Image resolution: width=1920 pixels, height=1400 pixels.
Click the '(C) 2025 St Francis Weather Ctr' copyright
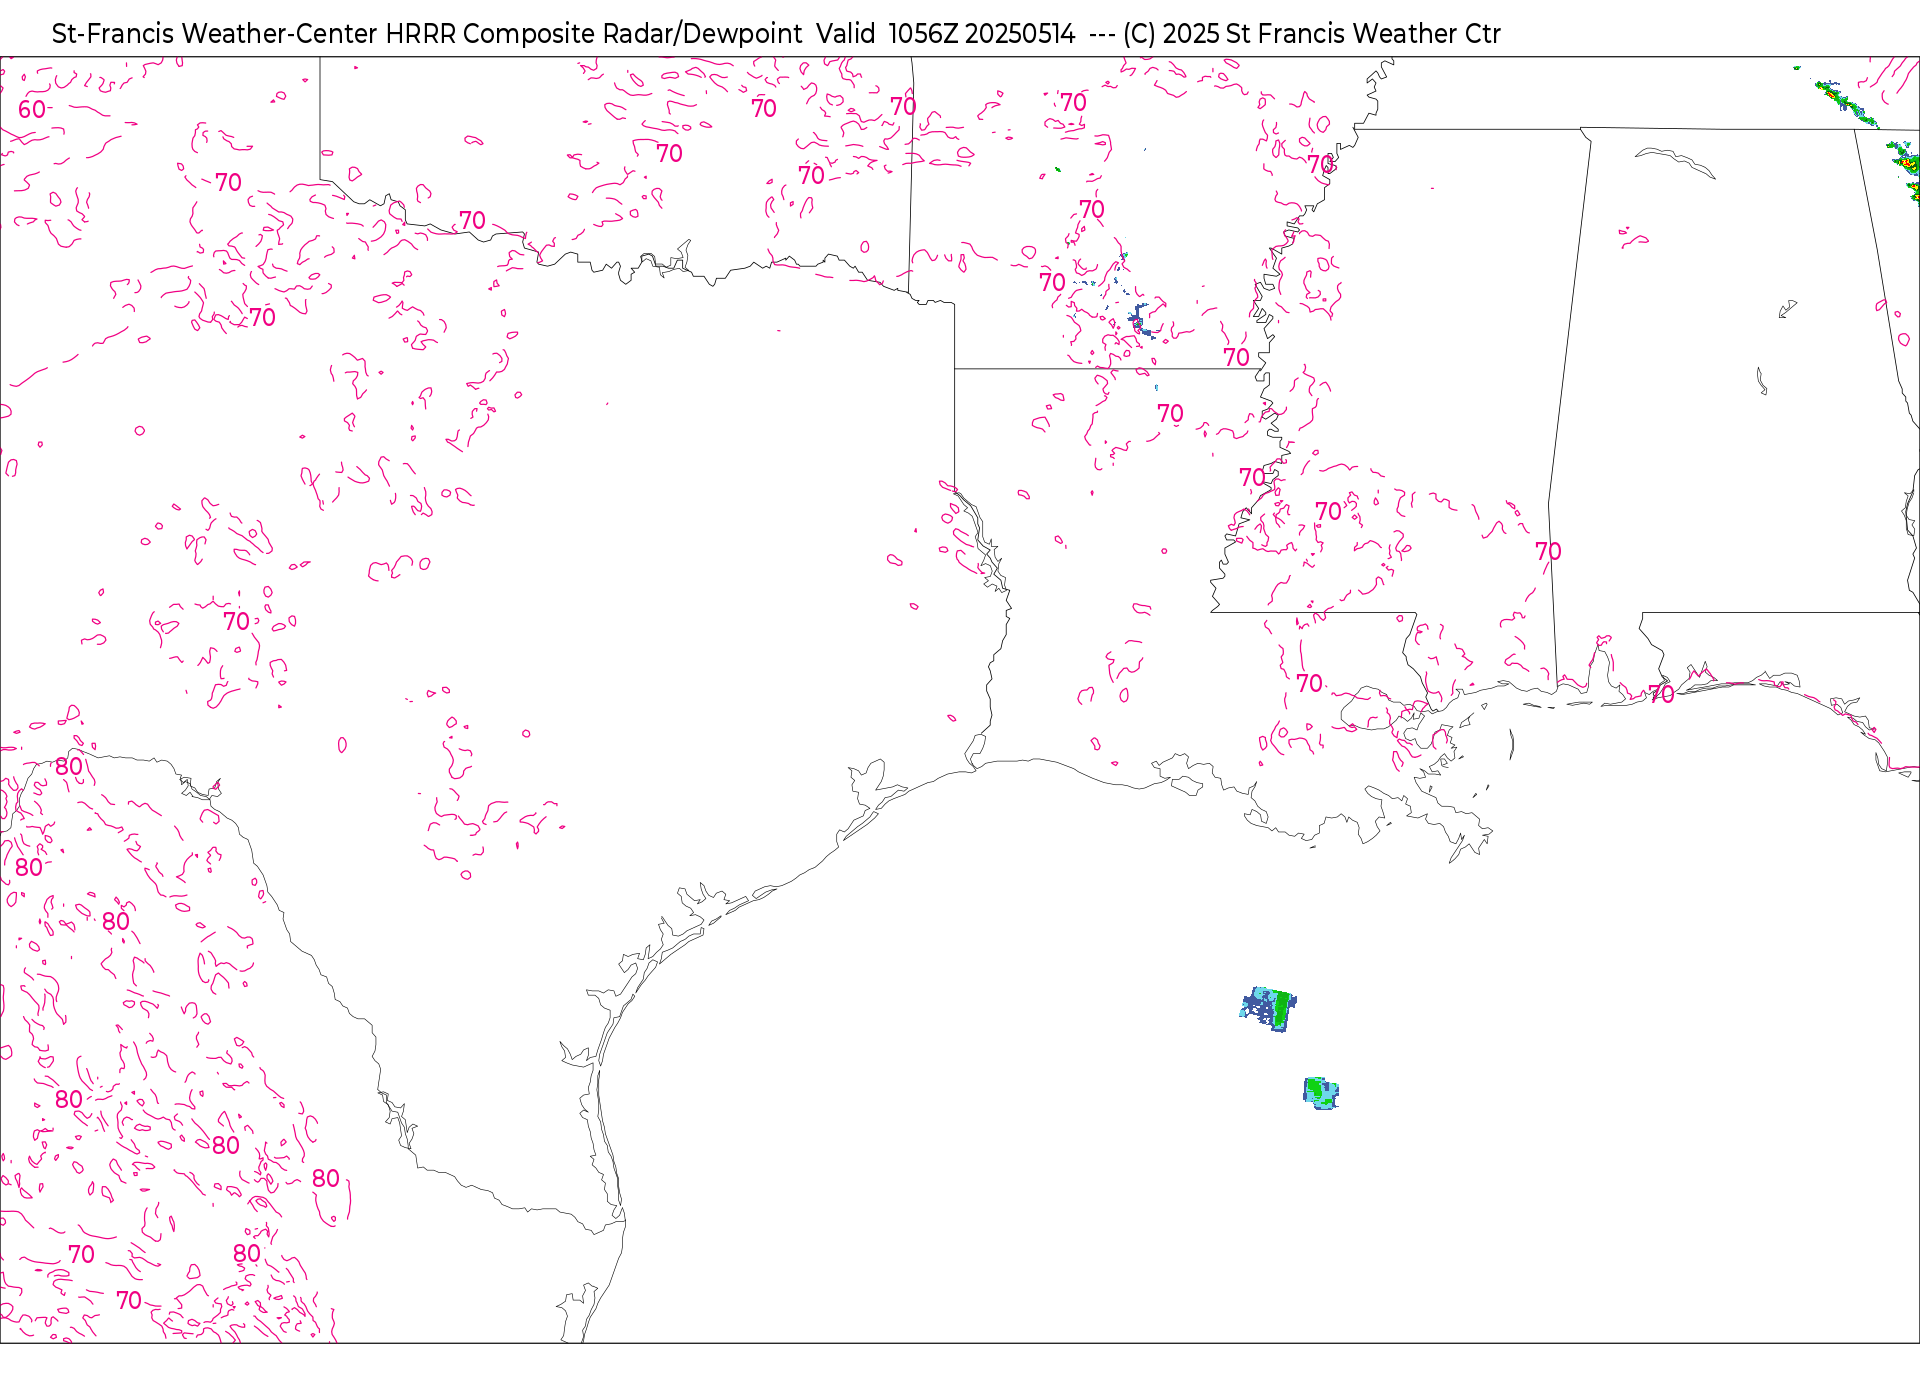click(x=1312, y=34)
